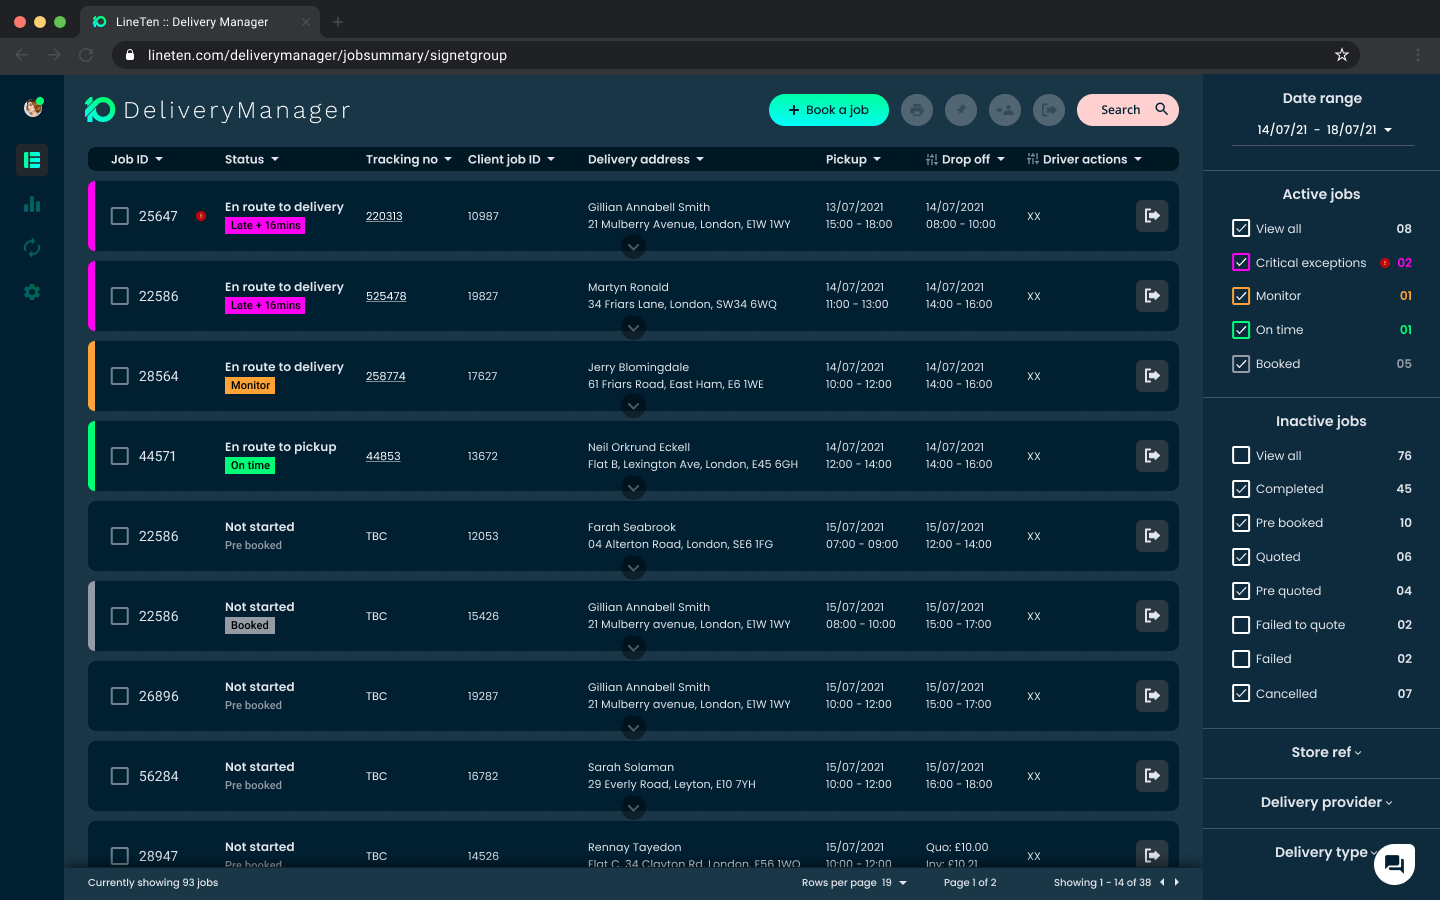The width and height of the screenshot is (1440, 900).
Task: Open the settings gear in sidebar
Action: pos(32,292)
